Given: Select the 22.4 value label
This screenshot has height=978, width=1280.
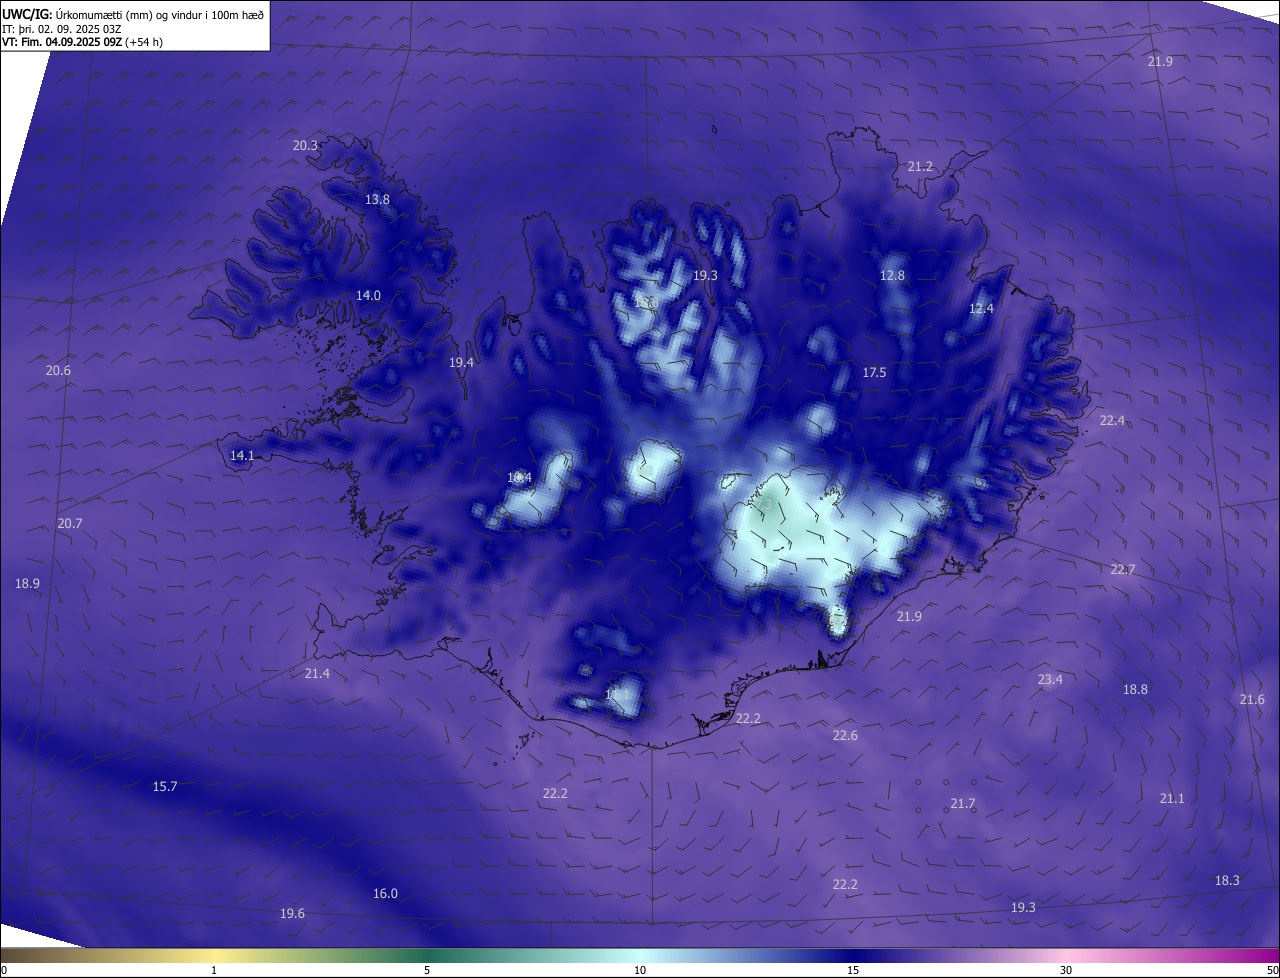Looking at the screenshot, I should pyautogui.click(x=1112, y=421).
